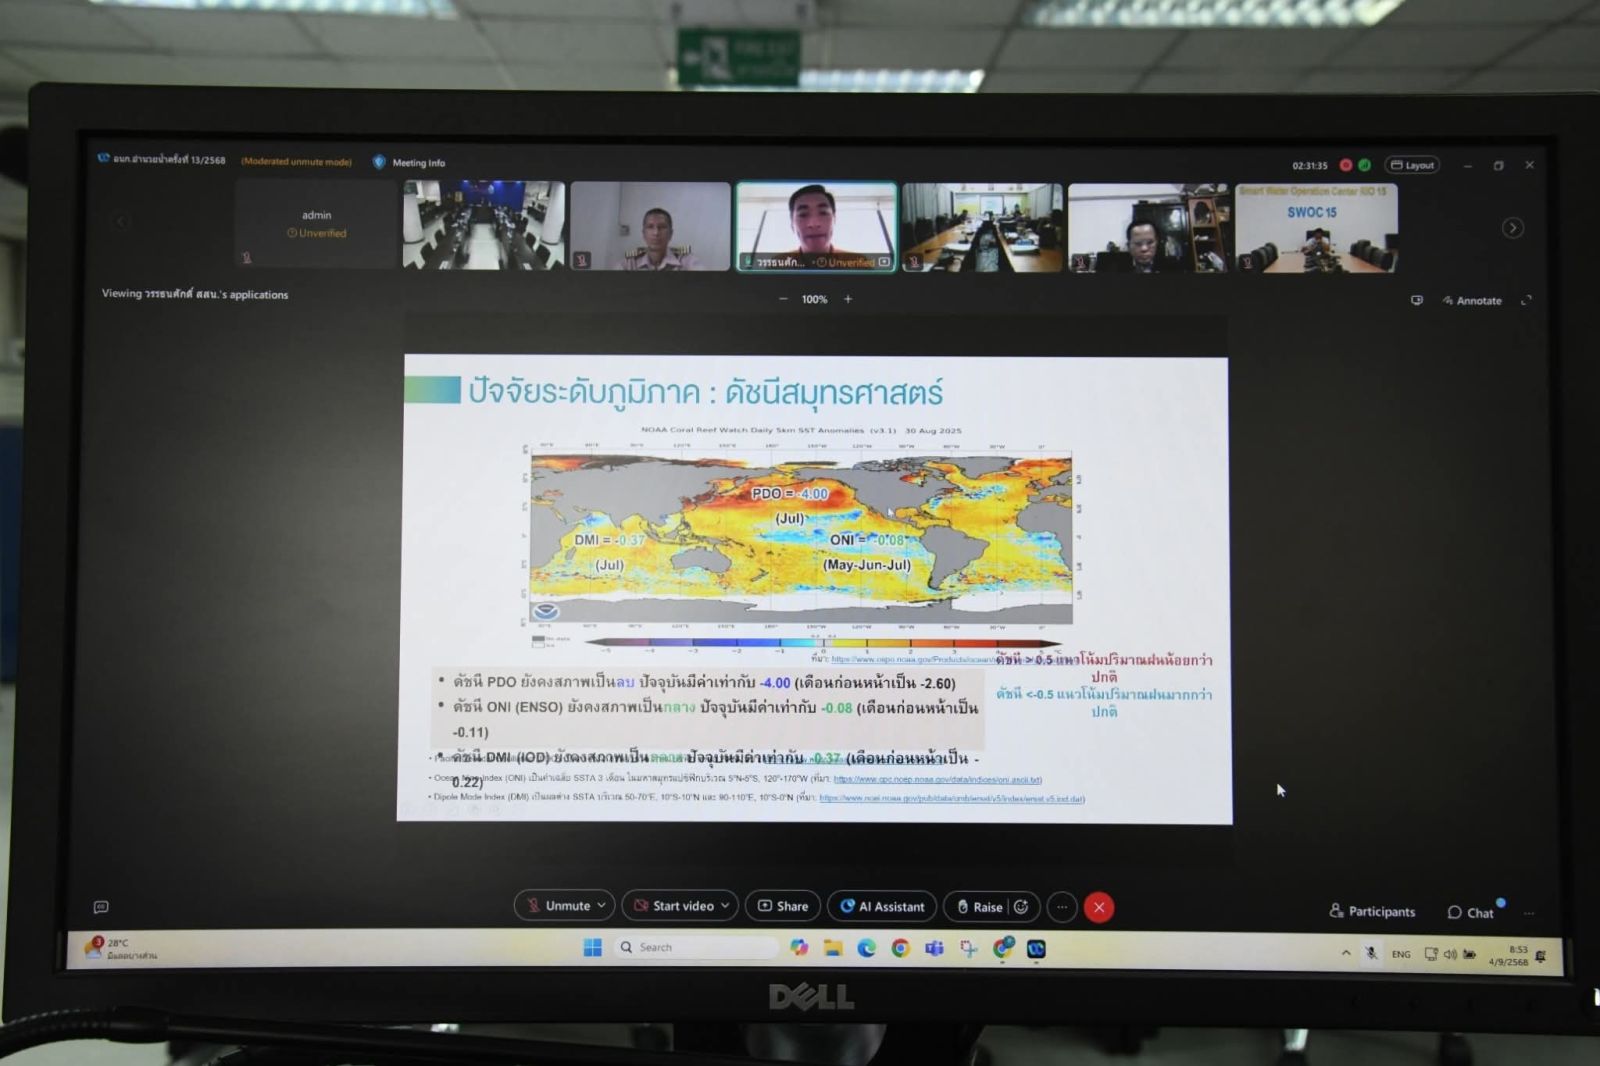Enter full screen for shared content
The height and width of the screenshot is (1066, 1600).
[1526, 300]
